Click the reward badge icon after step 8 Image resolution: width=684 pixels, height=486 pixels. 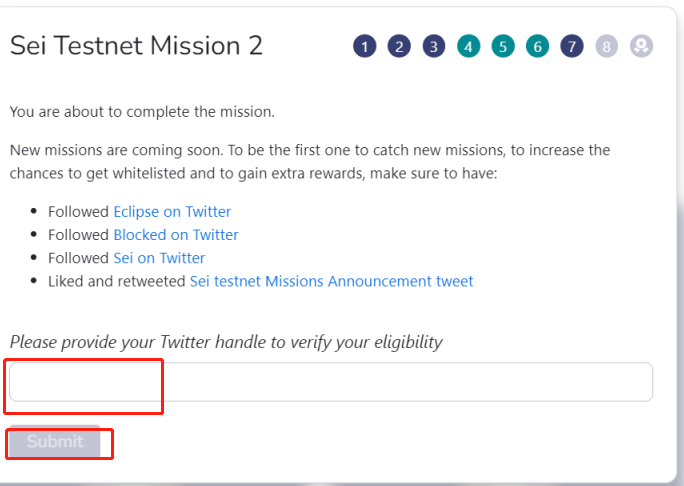(x=641, y=46)
